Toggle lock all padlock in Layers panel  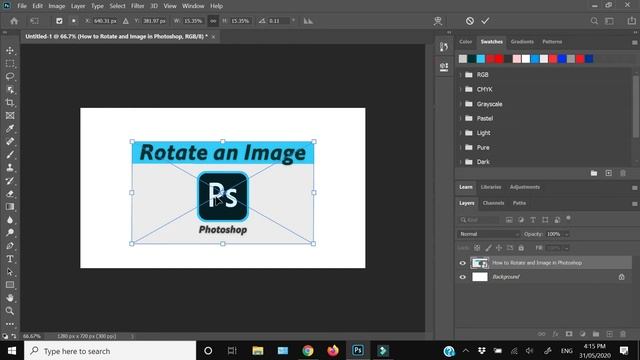click(x=521, y=248)
